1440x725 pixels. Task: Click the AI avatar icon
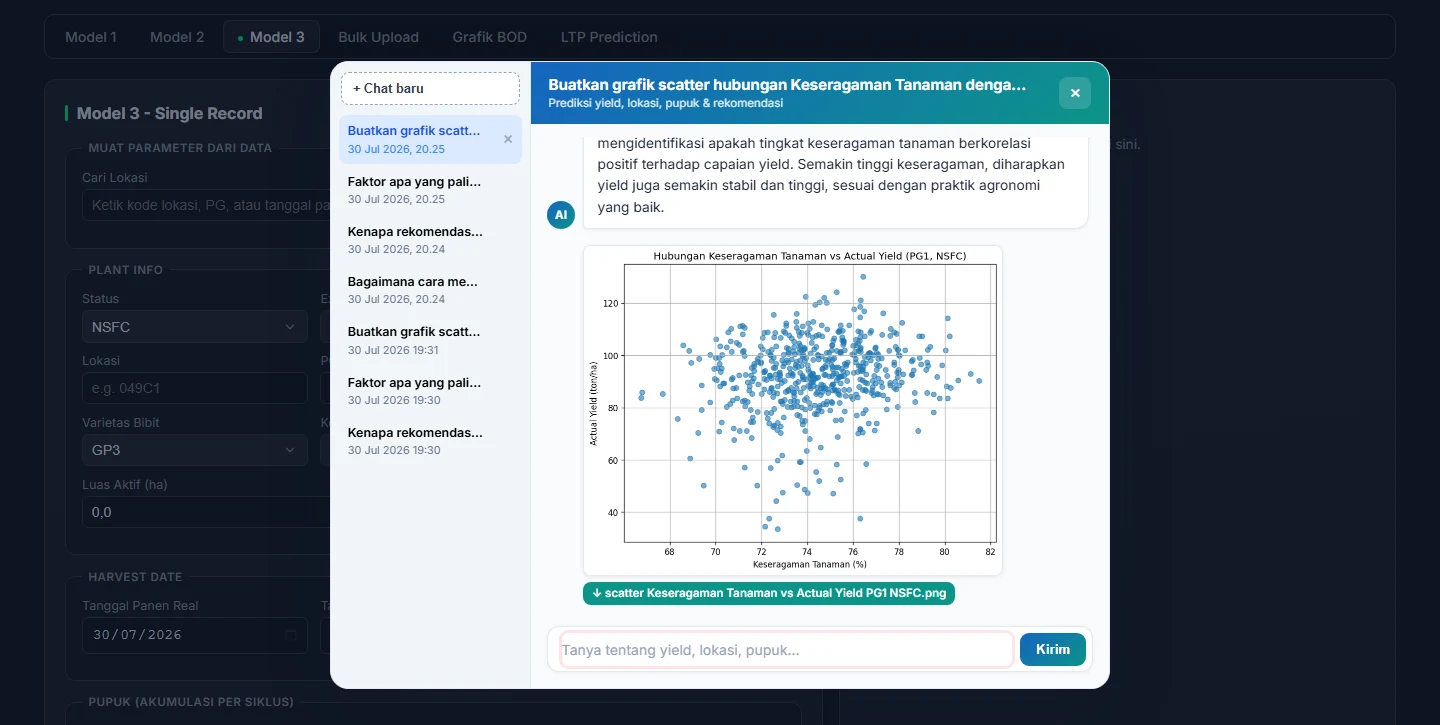pyautogui.click(x=561, y=215)
